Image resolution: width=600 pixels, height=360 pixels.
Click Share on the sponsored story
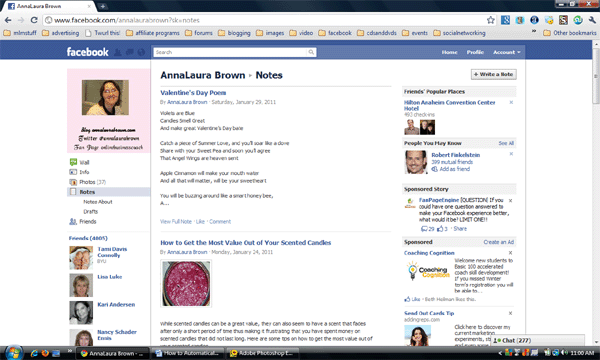pyautogui.click(x=460, y=229)
